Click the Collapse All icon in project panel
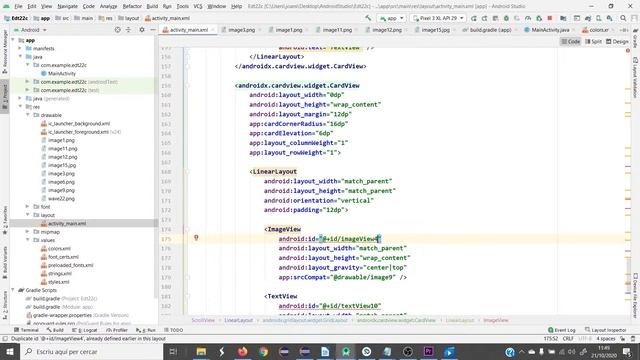Image resolution: width=640 pixels, height=360 pixels. pos(129,30)
